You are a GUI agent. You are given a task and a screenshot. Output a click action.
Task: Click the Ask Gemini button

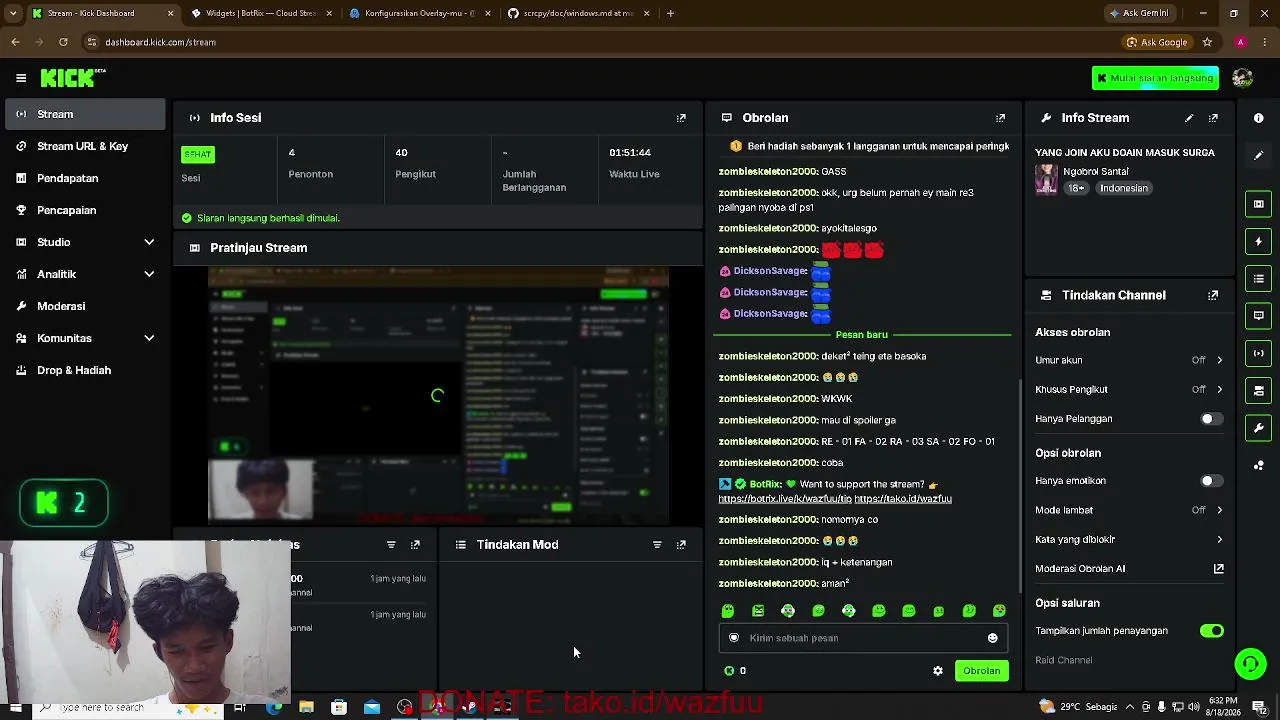[1139, 13]
